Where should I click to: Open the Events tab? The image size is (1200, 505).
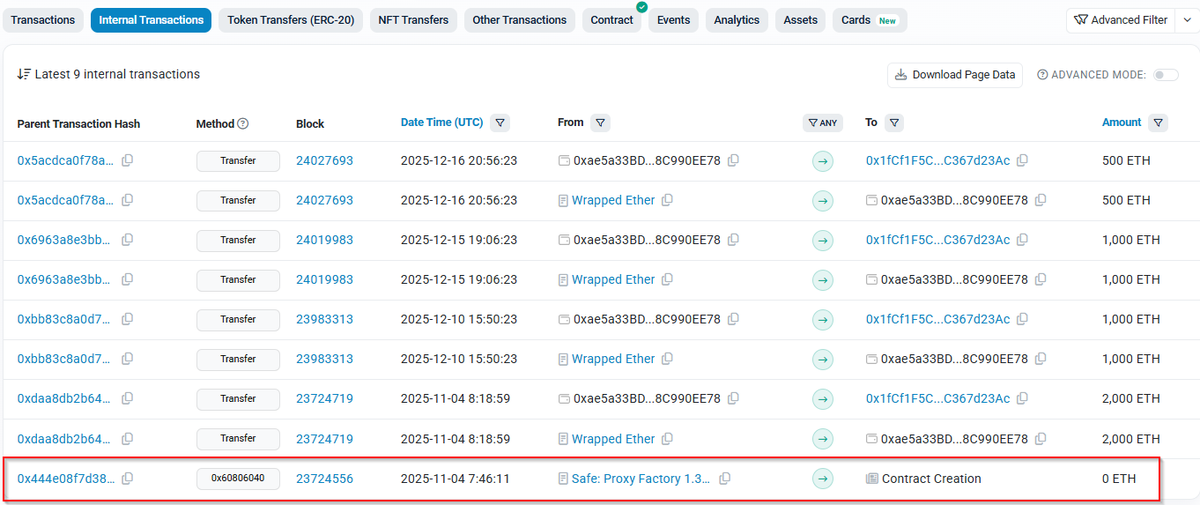click(674, 20)
